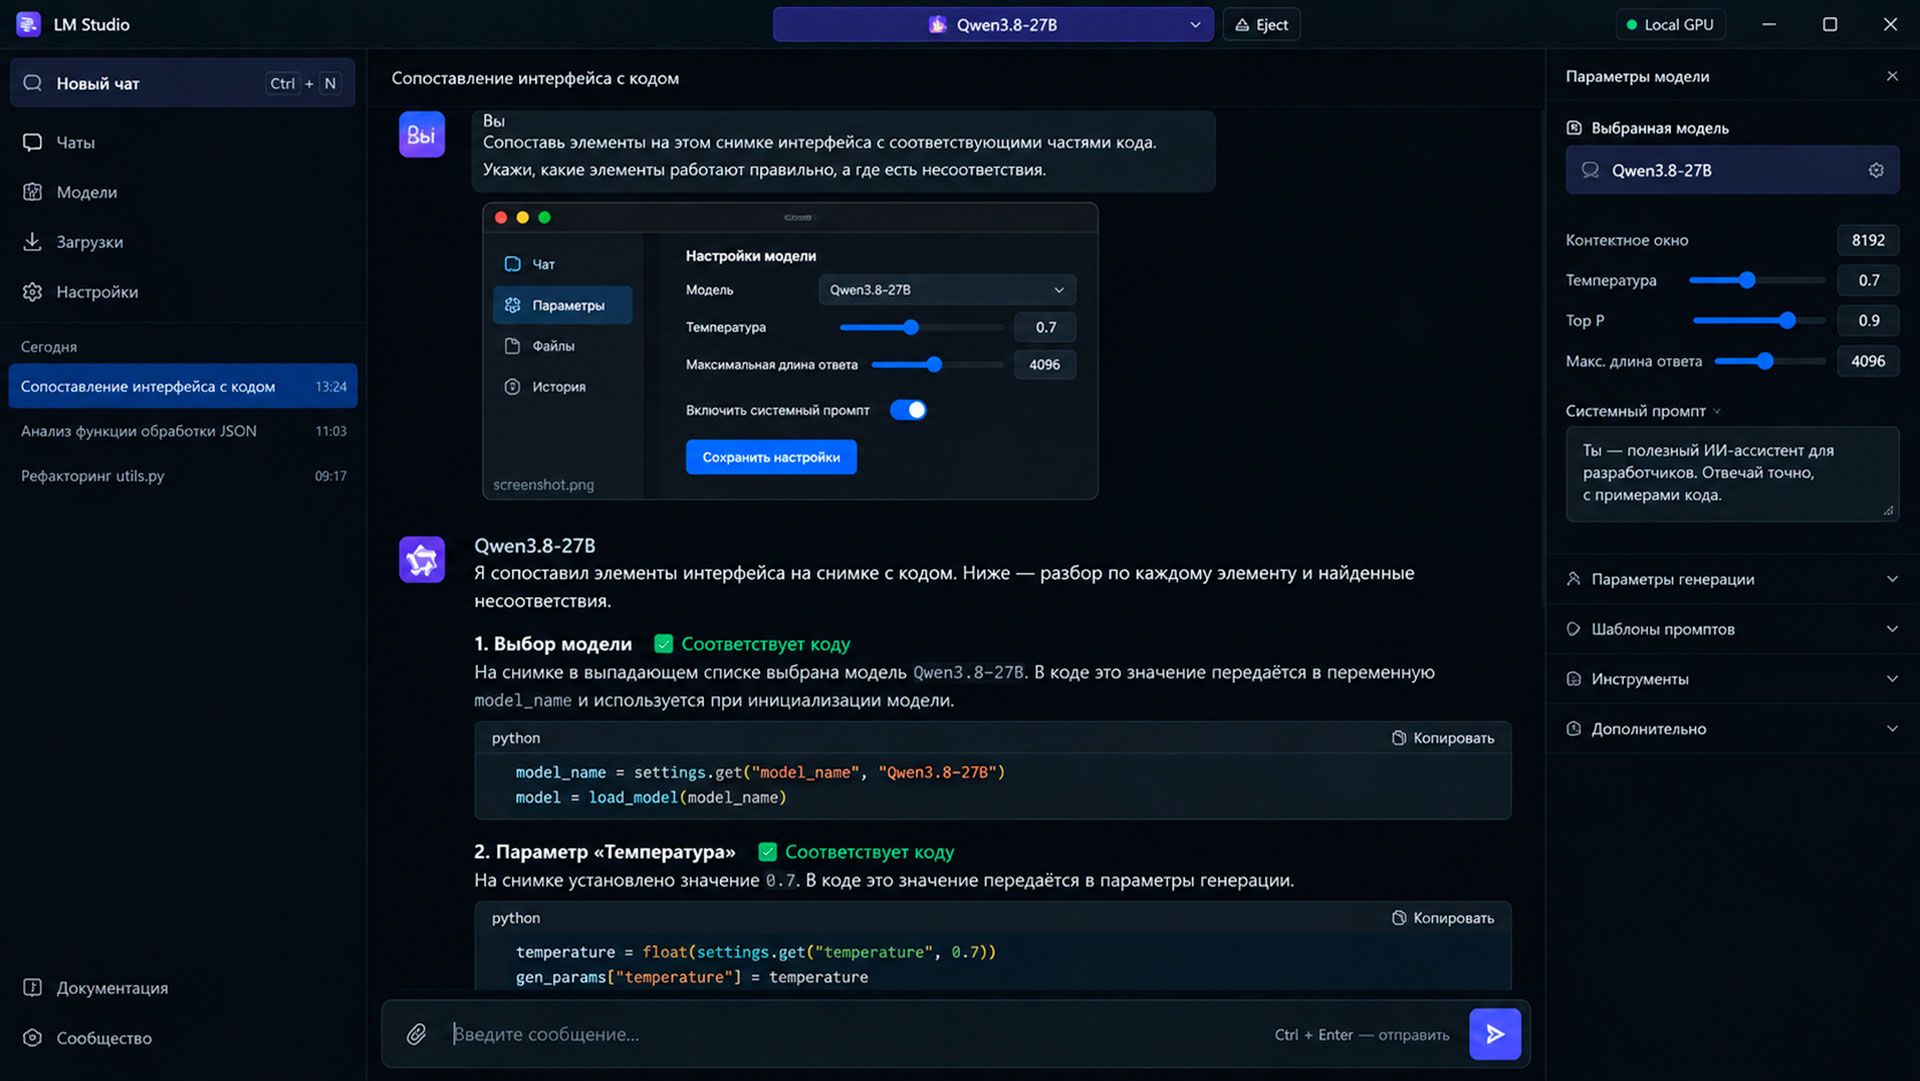This screenshot has width=1920, height=1081.
Task: Open Настройки in the sidebar
Action: (x=182, y=292)
